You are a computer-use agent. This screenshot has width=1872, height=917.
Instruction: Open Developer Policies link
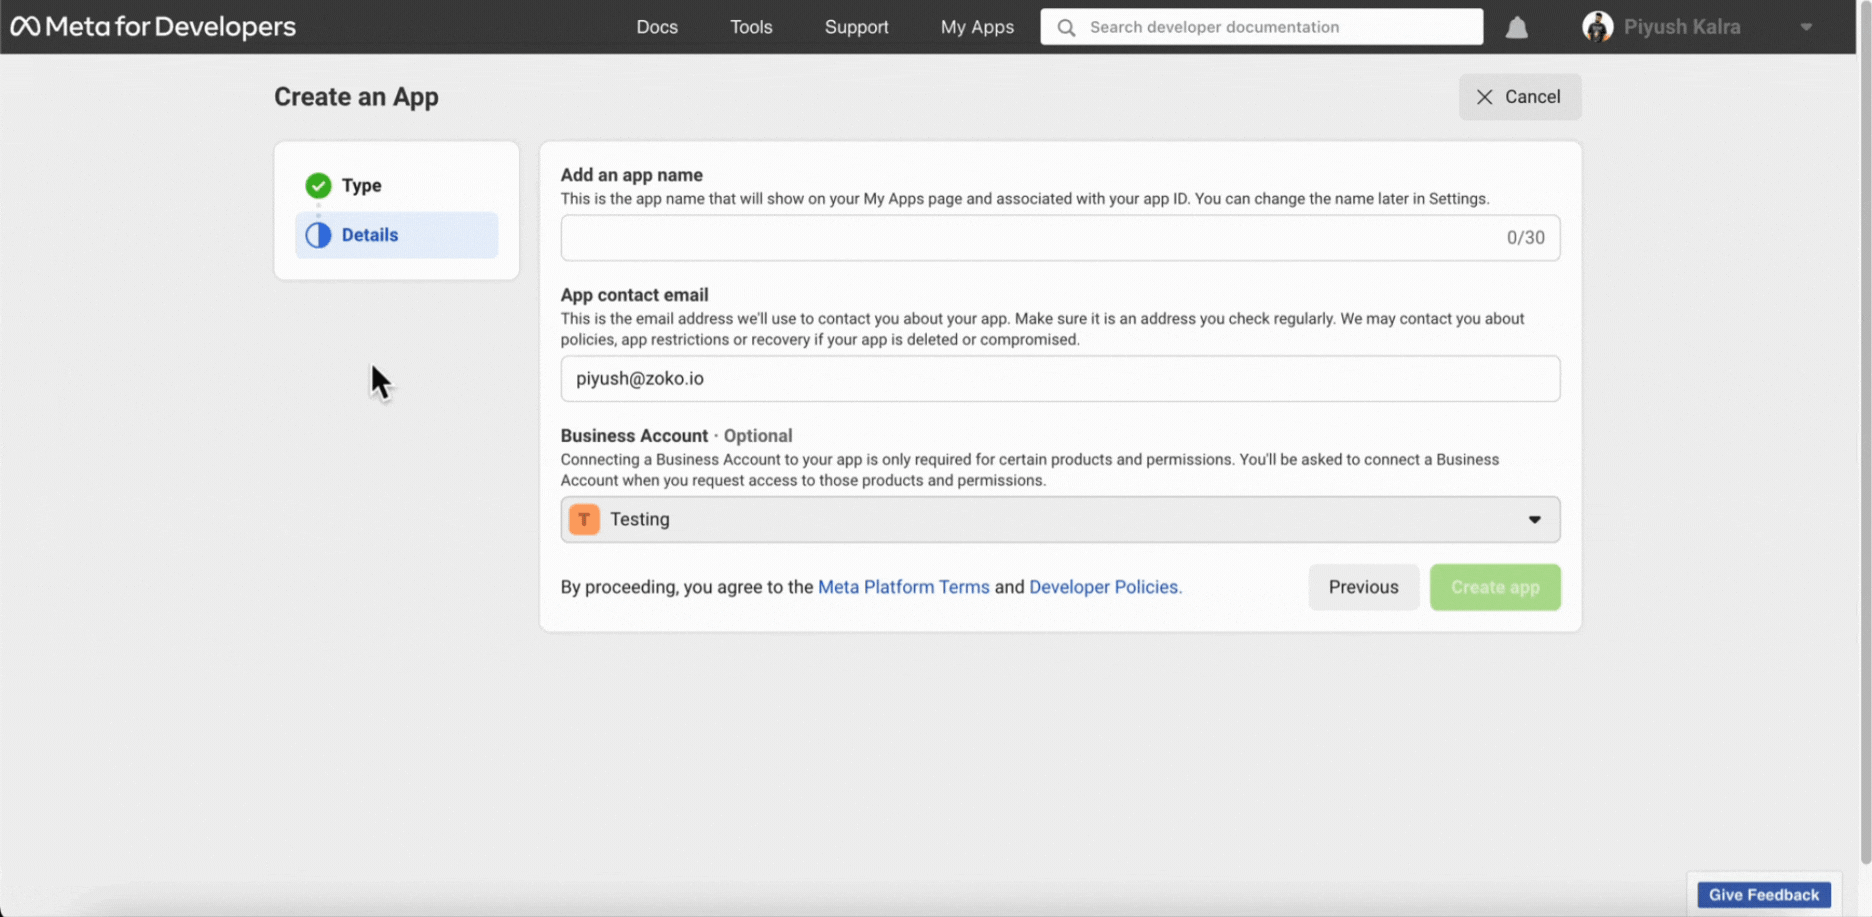click(1105, 587)
